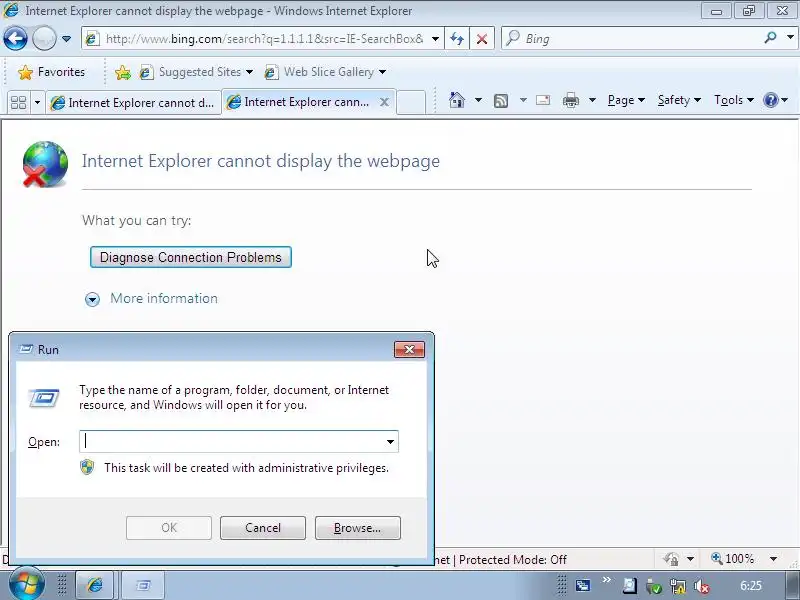Open the Tools menu
Screen dimensions: 800x600
point(734,100)
